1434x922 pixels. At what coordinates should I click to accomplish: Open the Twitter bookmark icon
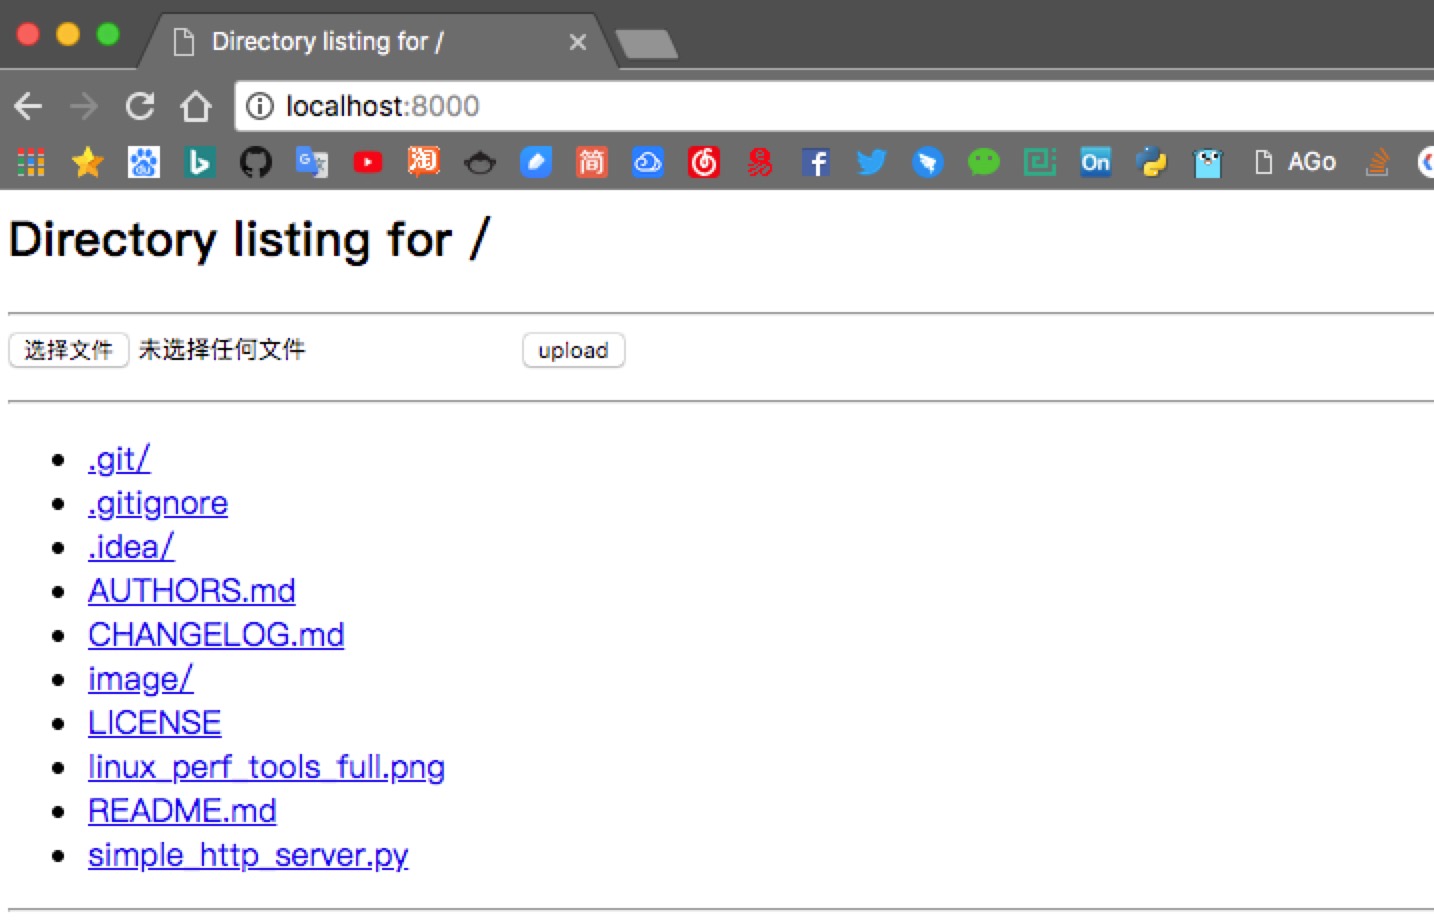tap(872, 162)
